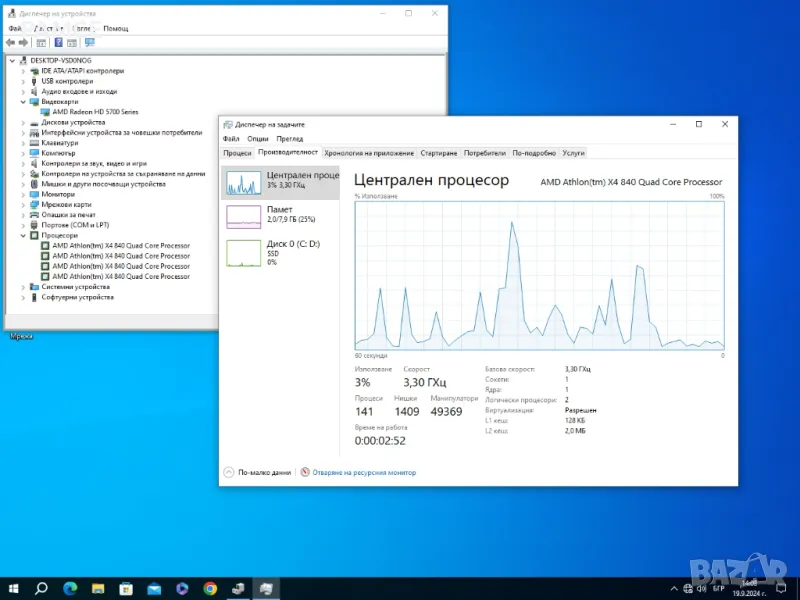This screenshot has width=800, height=600.
Task: Click Отваряне на ресурсния монитор link
Action: (364, 472)
